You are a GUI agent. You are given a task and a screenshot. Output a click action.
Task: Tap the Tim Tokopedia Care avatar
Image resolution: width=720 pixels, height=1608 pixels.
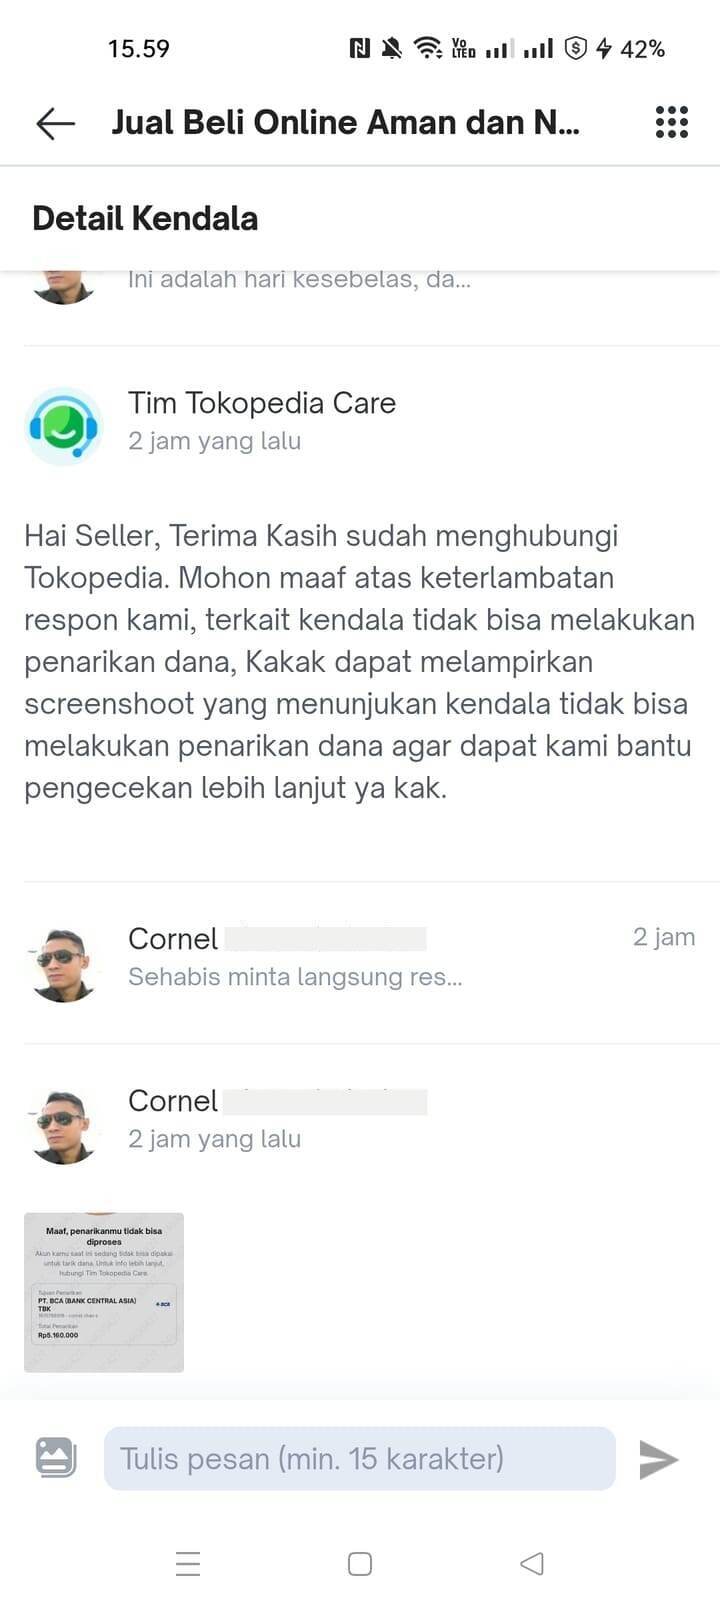[x=64, y=427]
